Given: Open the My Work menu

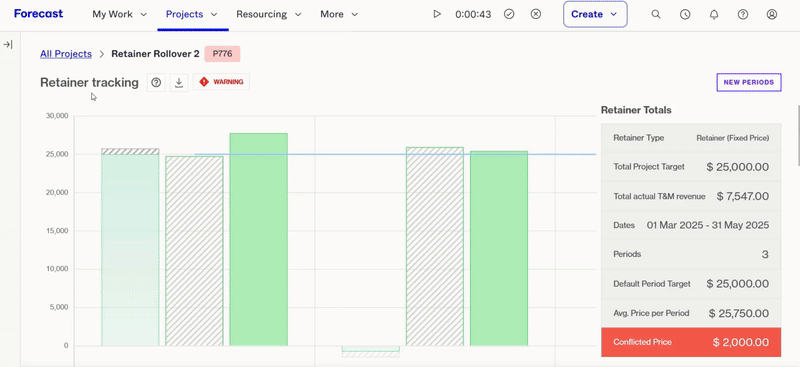Looking at the screenshot, I should coord(119,14).
